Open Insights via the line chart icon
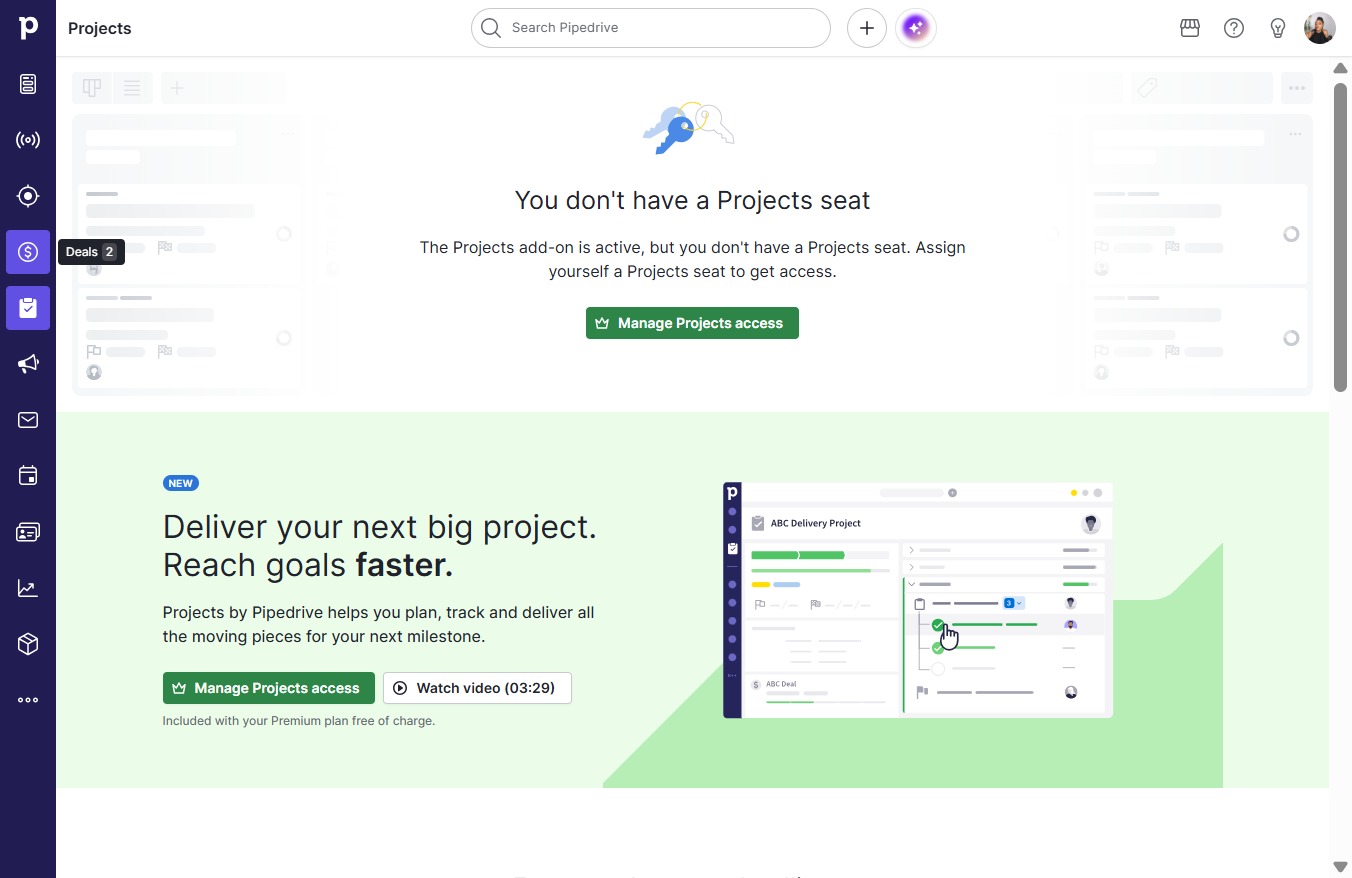The height and width of the screenshot is (878, 1352). (x=28, y=588)
